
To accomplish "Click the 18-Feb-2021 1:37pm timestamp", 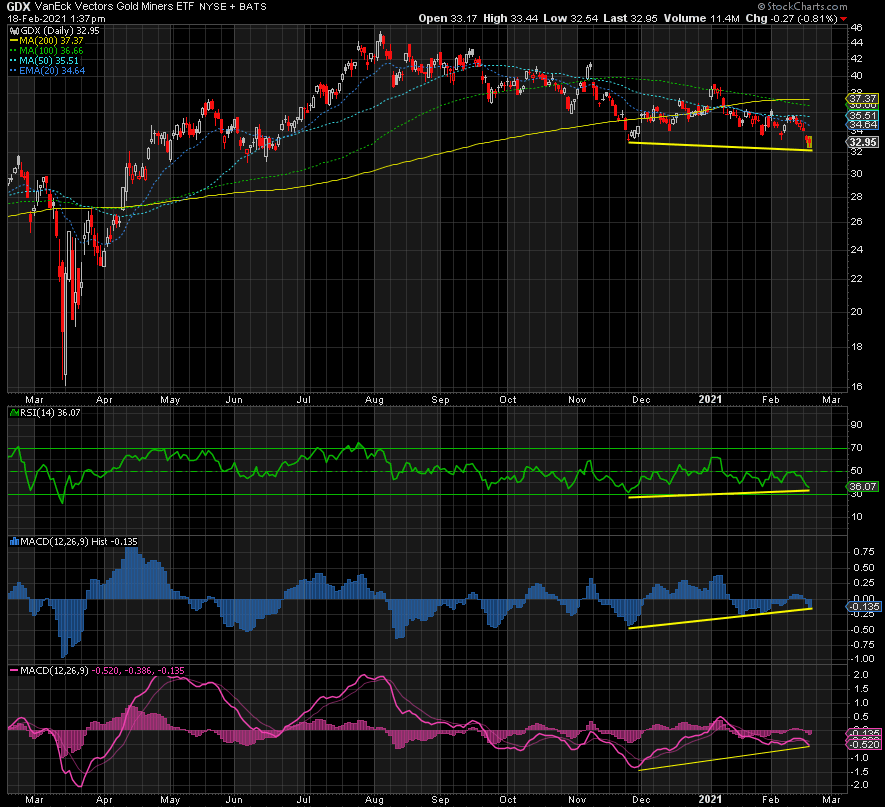I will [x=56, y=19].
